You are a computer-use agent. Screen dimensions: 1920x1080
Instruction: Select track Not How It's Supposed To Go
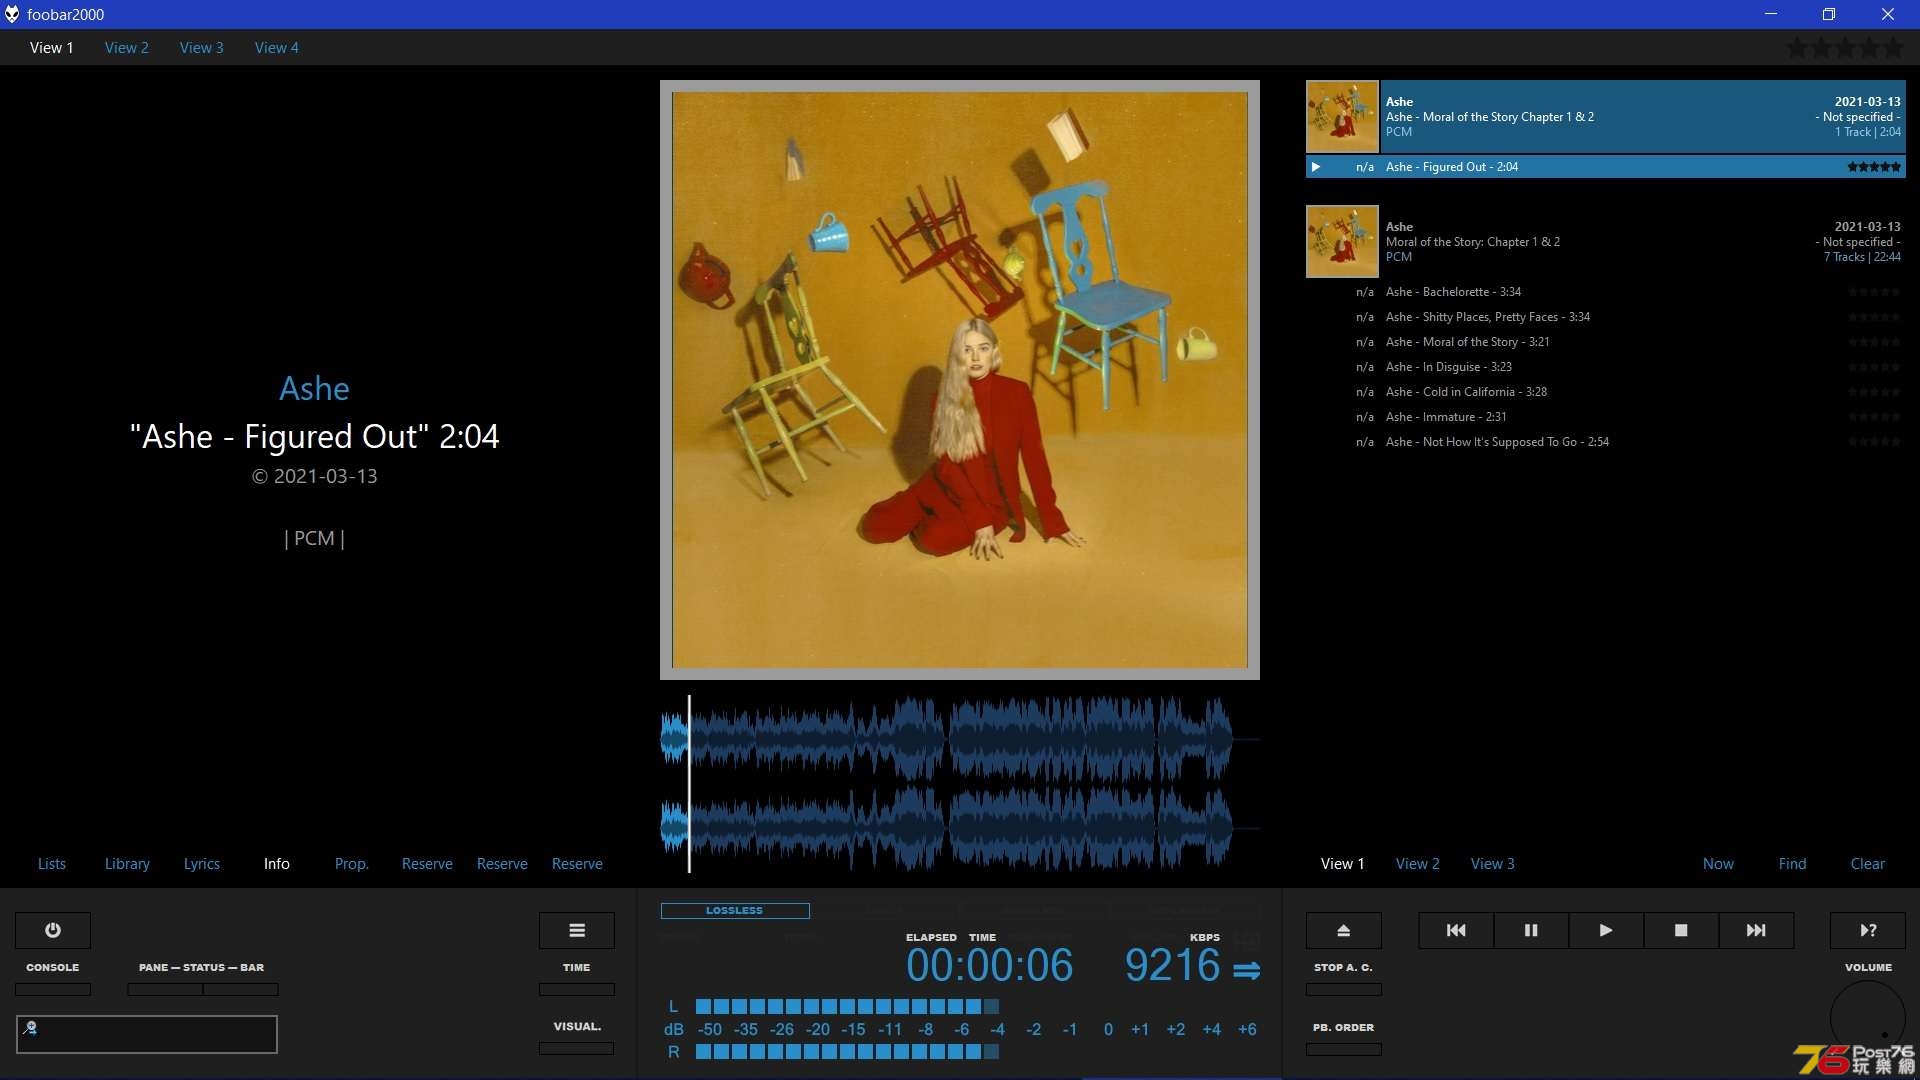[x=1606, y=442]
